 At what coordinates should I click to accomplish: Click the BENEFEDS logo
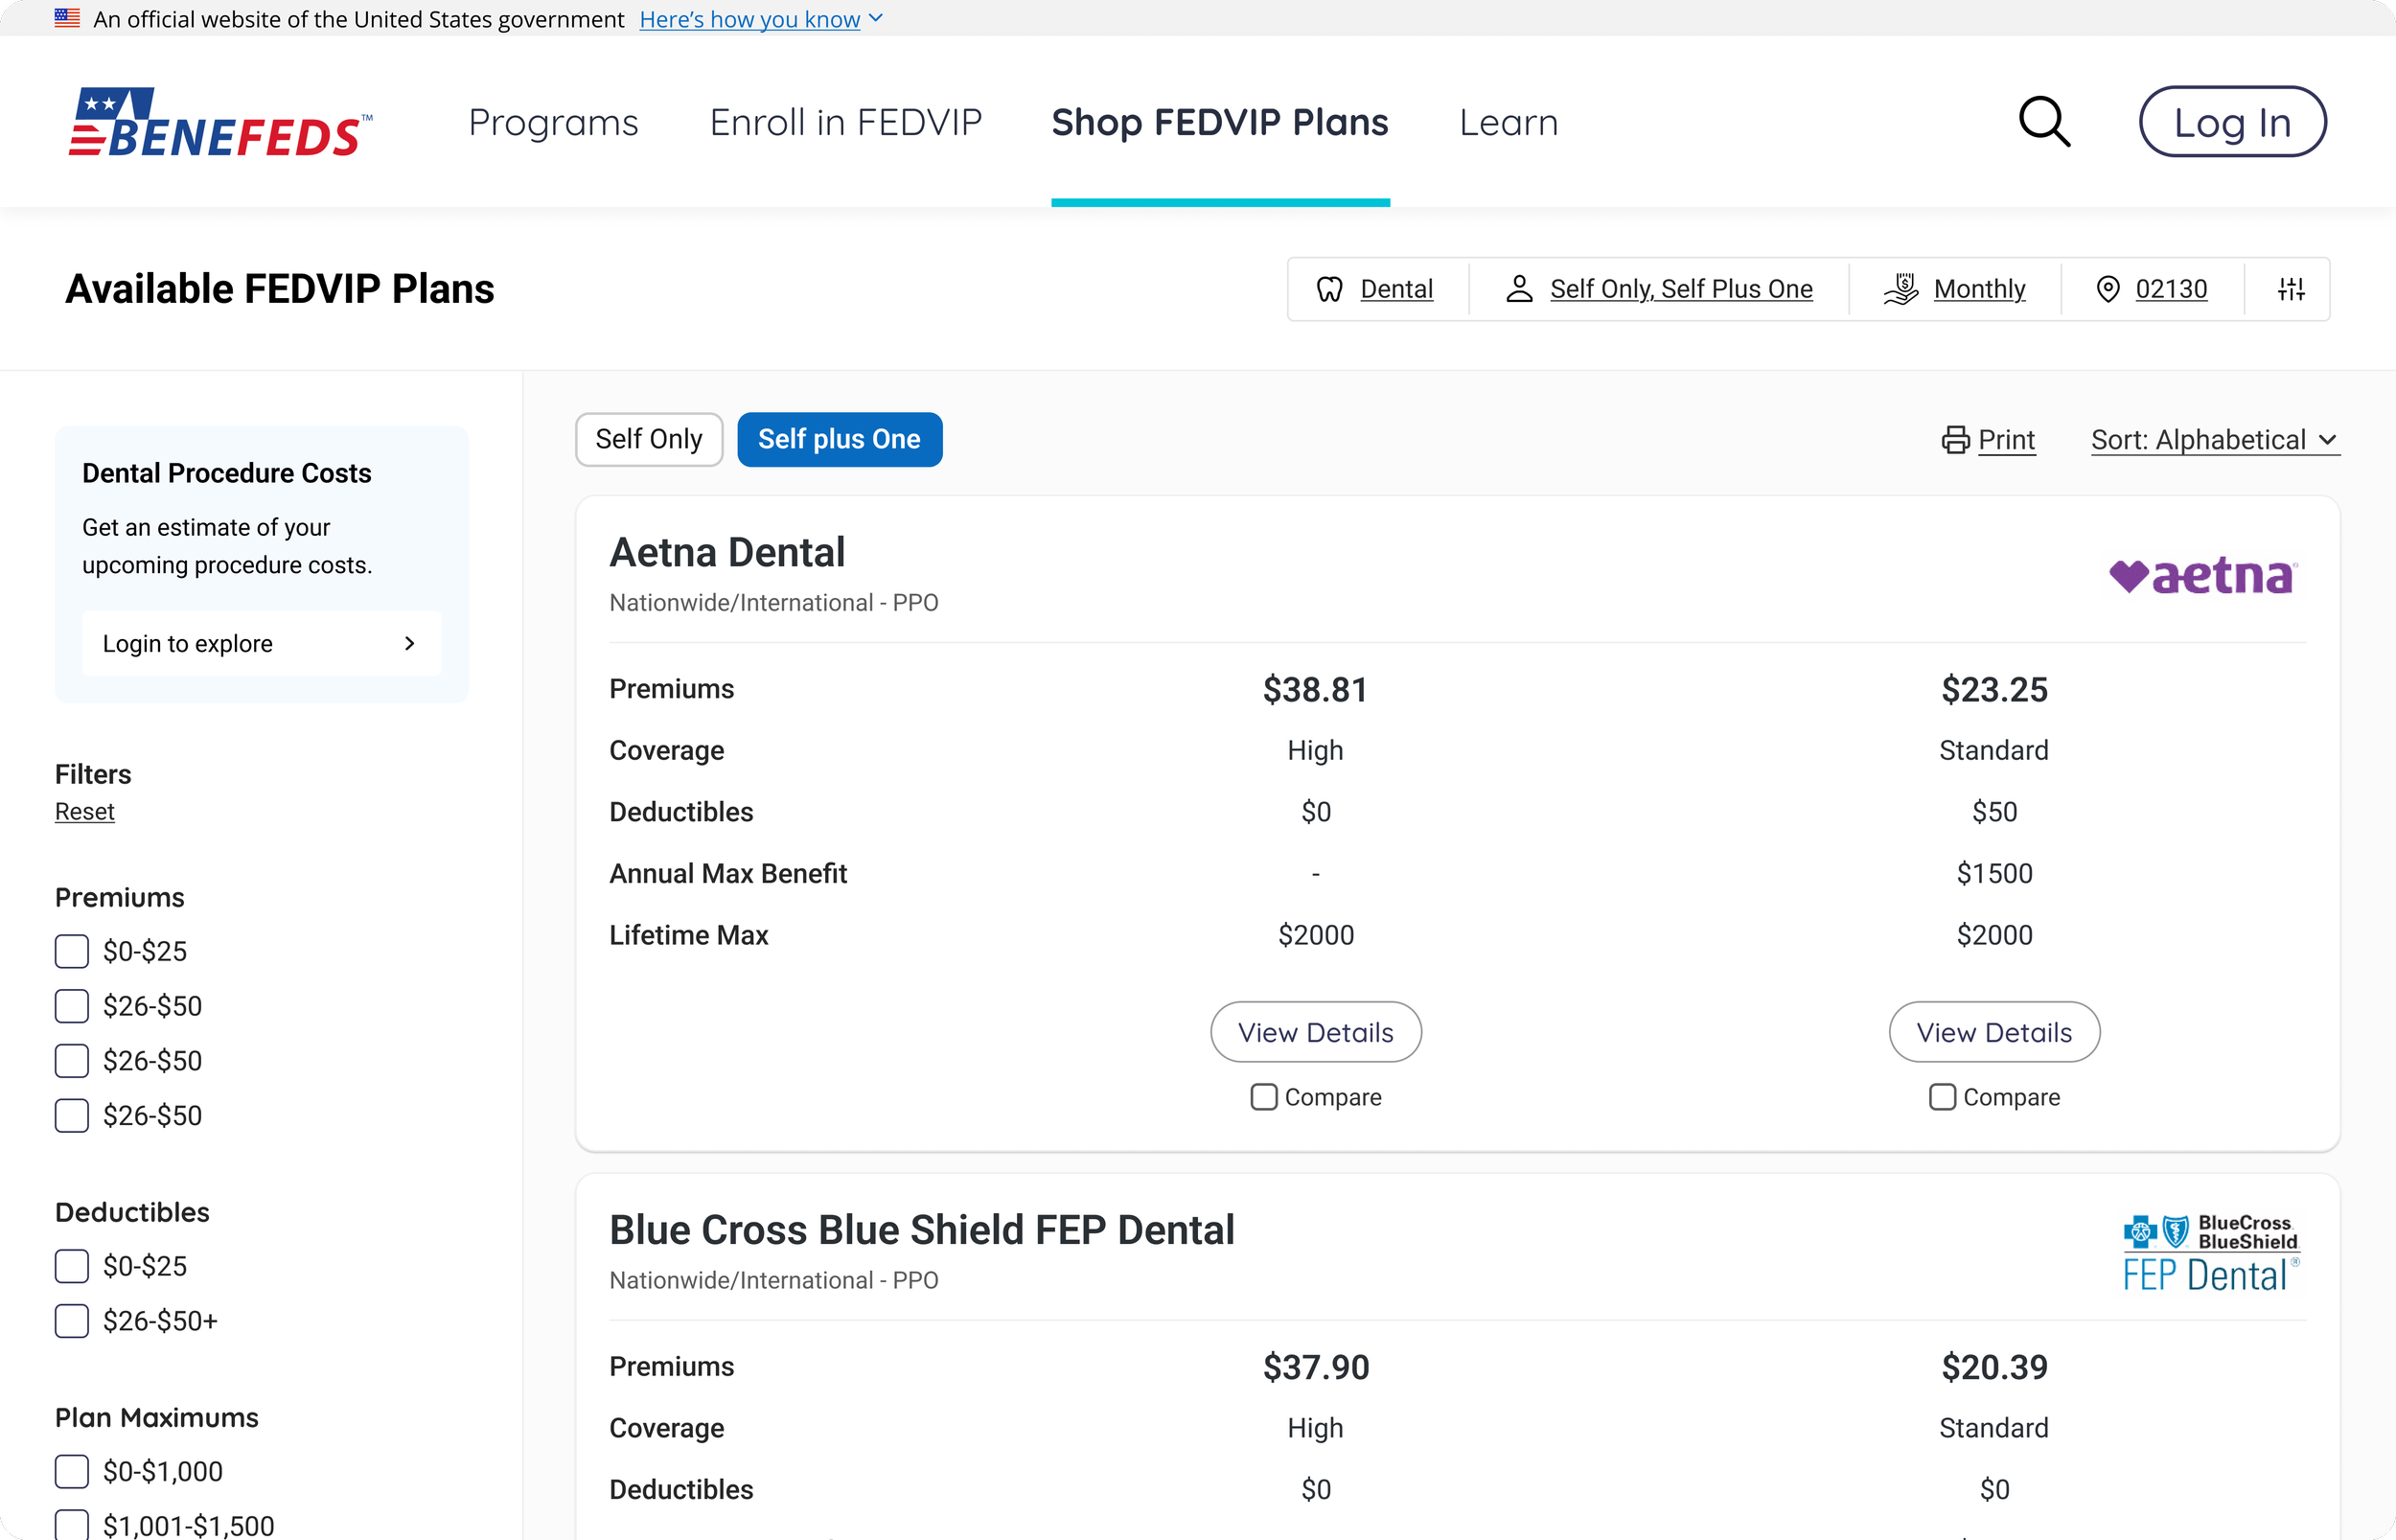coord(220,122)
